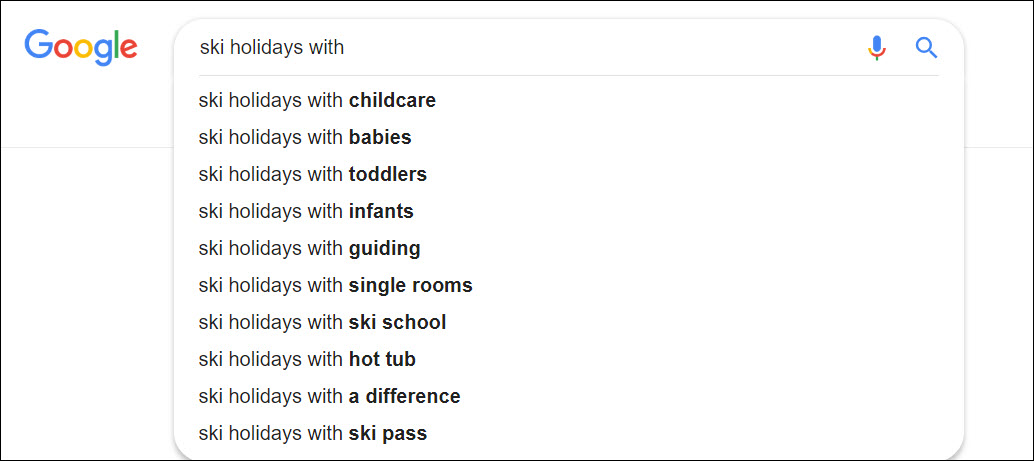Click the bold word 'childcare' in suggestions

(x=392, y=101)
